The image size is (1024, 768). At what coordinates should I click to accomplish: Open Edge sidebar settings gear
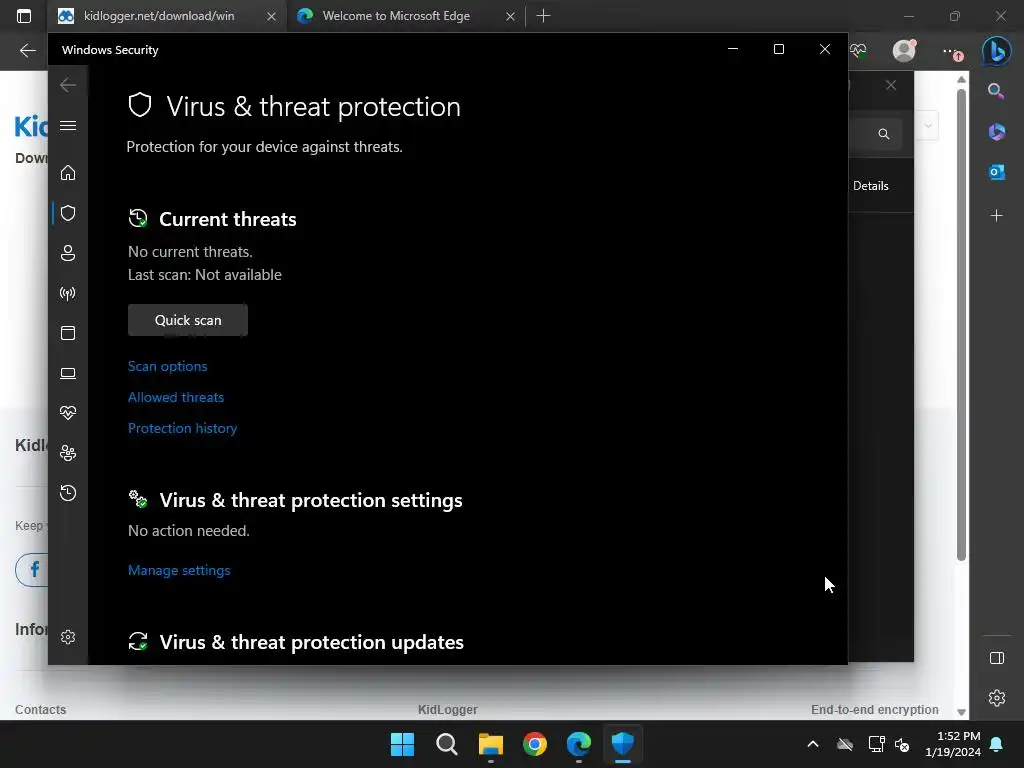point(997,697)
